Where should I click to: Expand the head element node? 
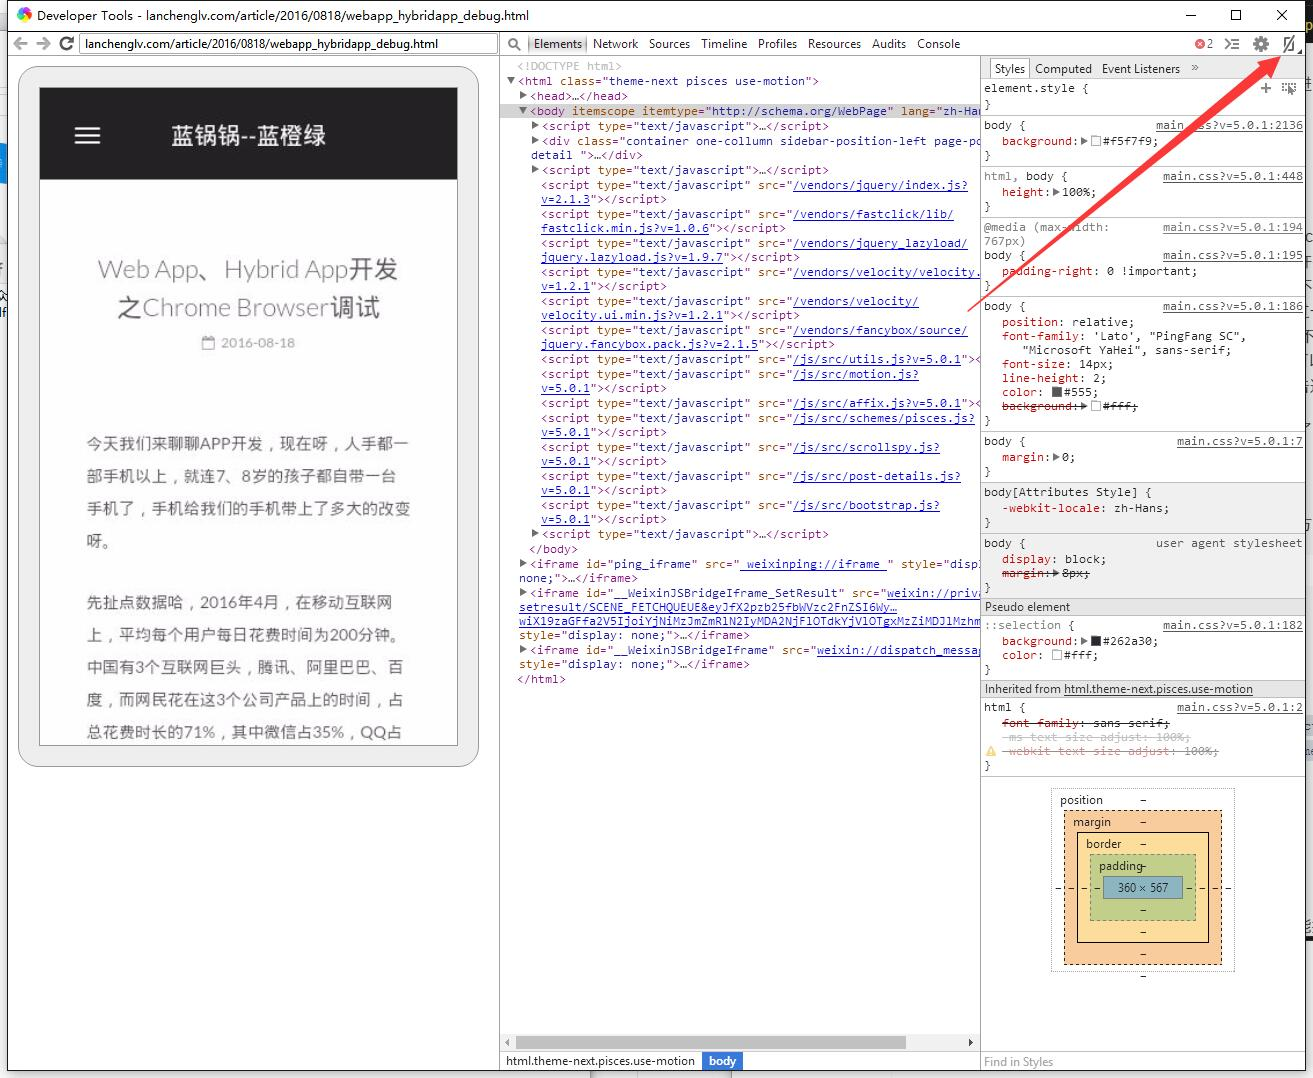(523, 96)
